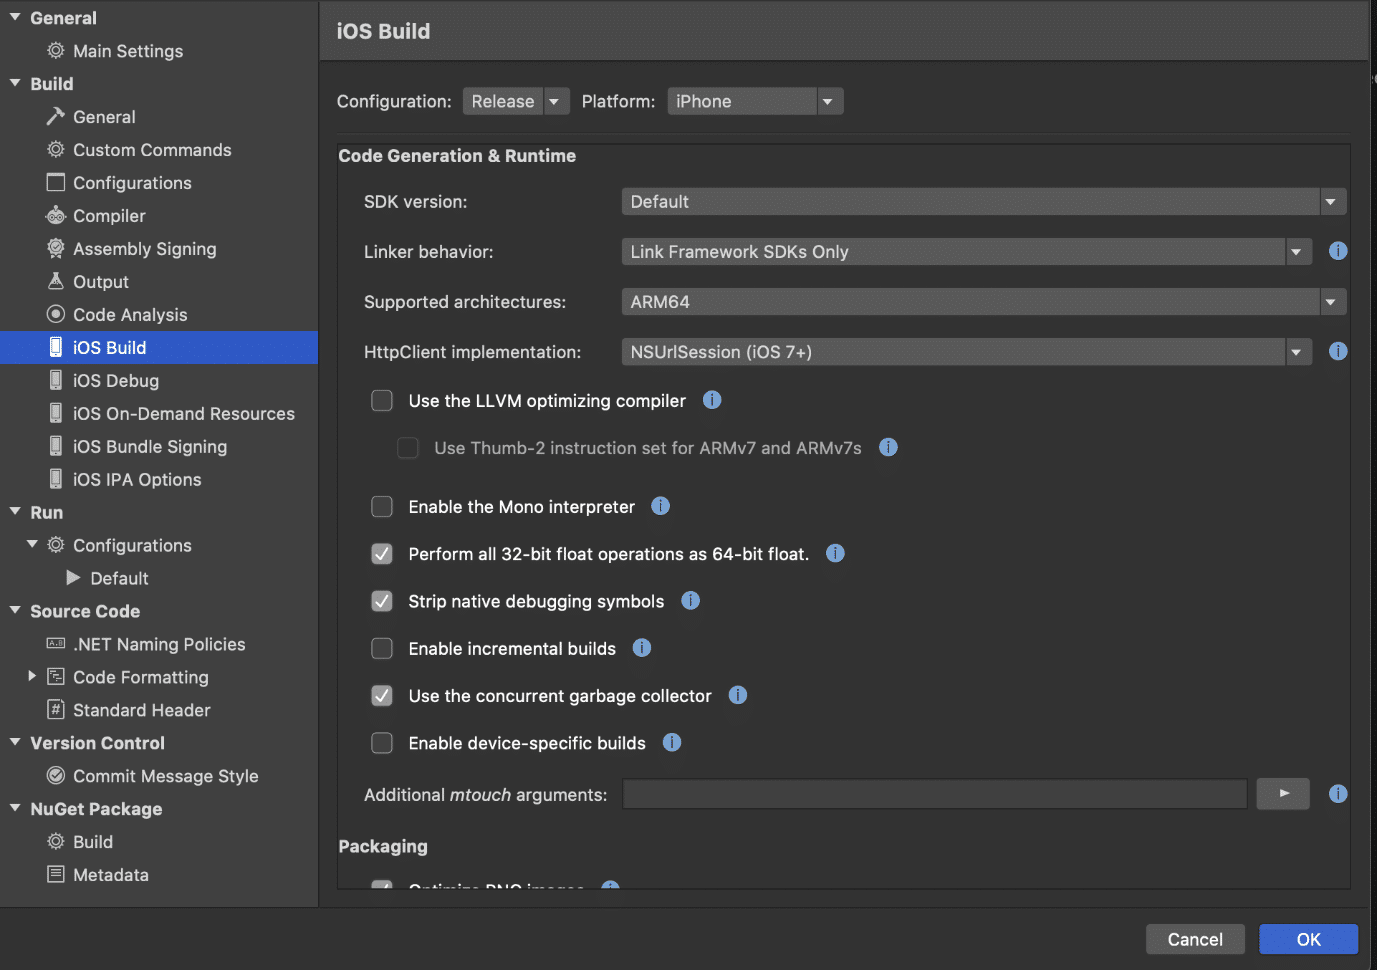Collapse the NuGet Package section
1377x970 pixels.
point(15,808)
